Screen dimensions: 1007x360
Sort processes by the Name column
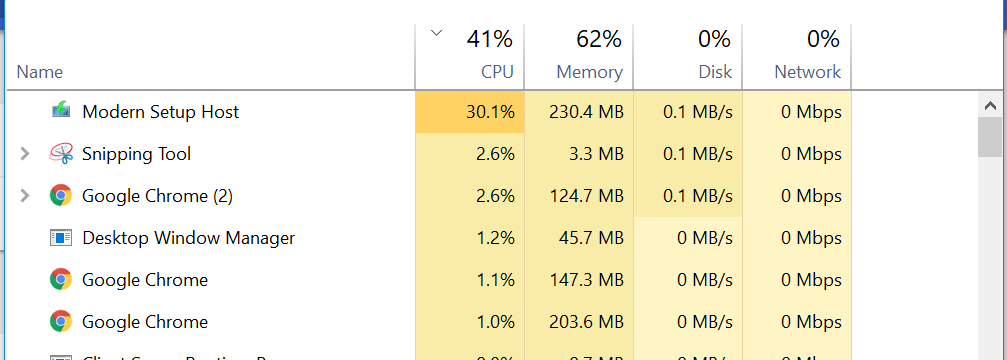tap(40, 72)
